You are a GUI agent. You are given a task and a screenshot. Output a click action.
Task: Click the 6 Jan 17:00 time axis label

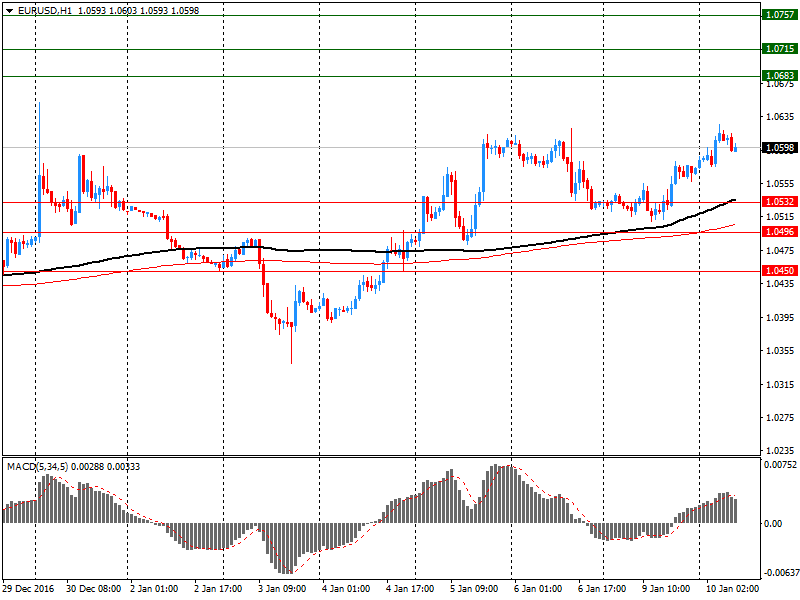coord(602,588)
